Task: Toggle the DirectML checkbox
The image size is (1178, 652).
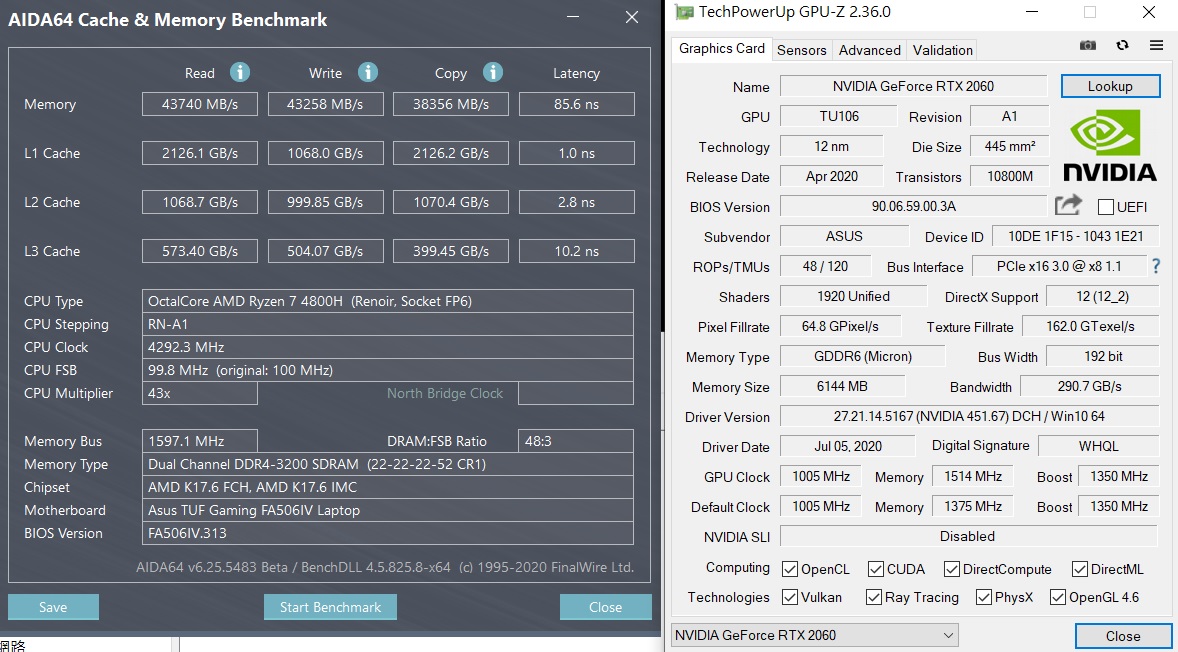Action: 1080,569
